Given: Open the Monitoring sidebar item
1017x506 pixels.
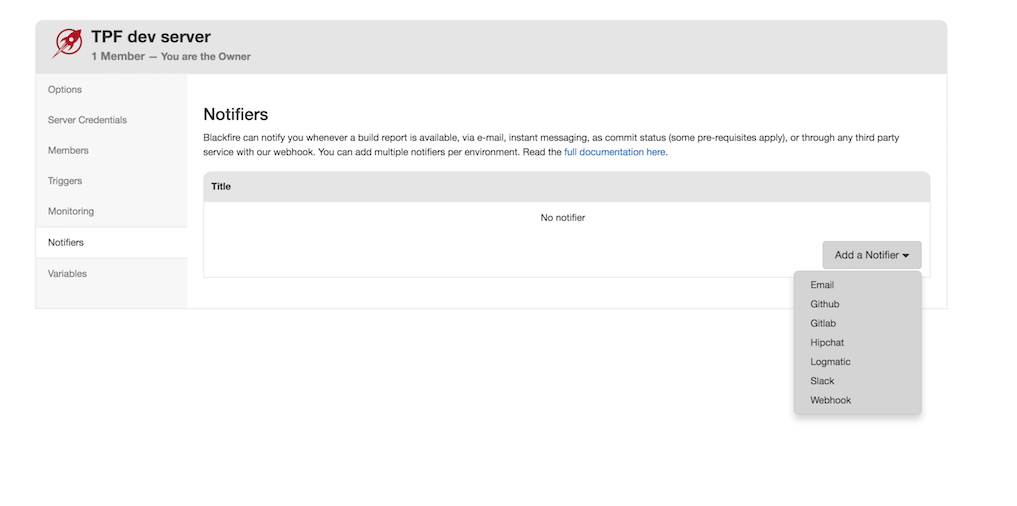Looking at the screenshot, I should click(71, 212).
